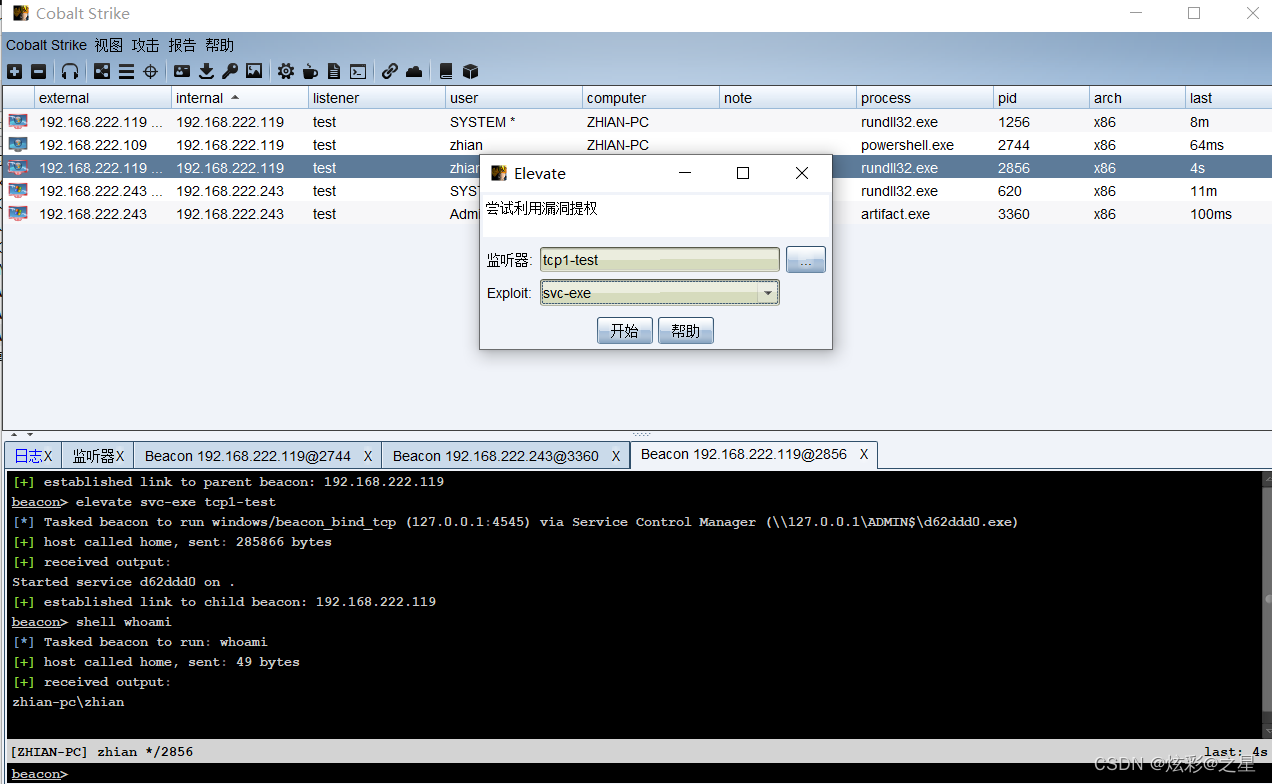Click the session icon for artifact.exe row

click(18, 214)
